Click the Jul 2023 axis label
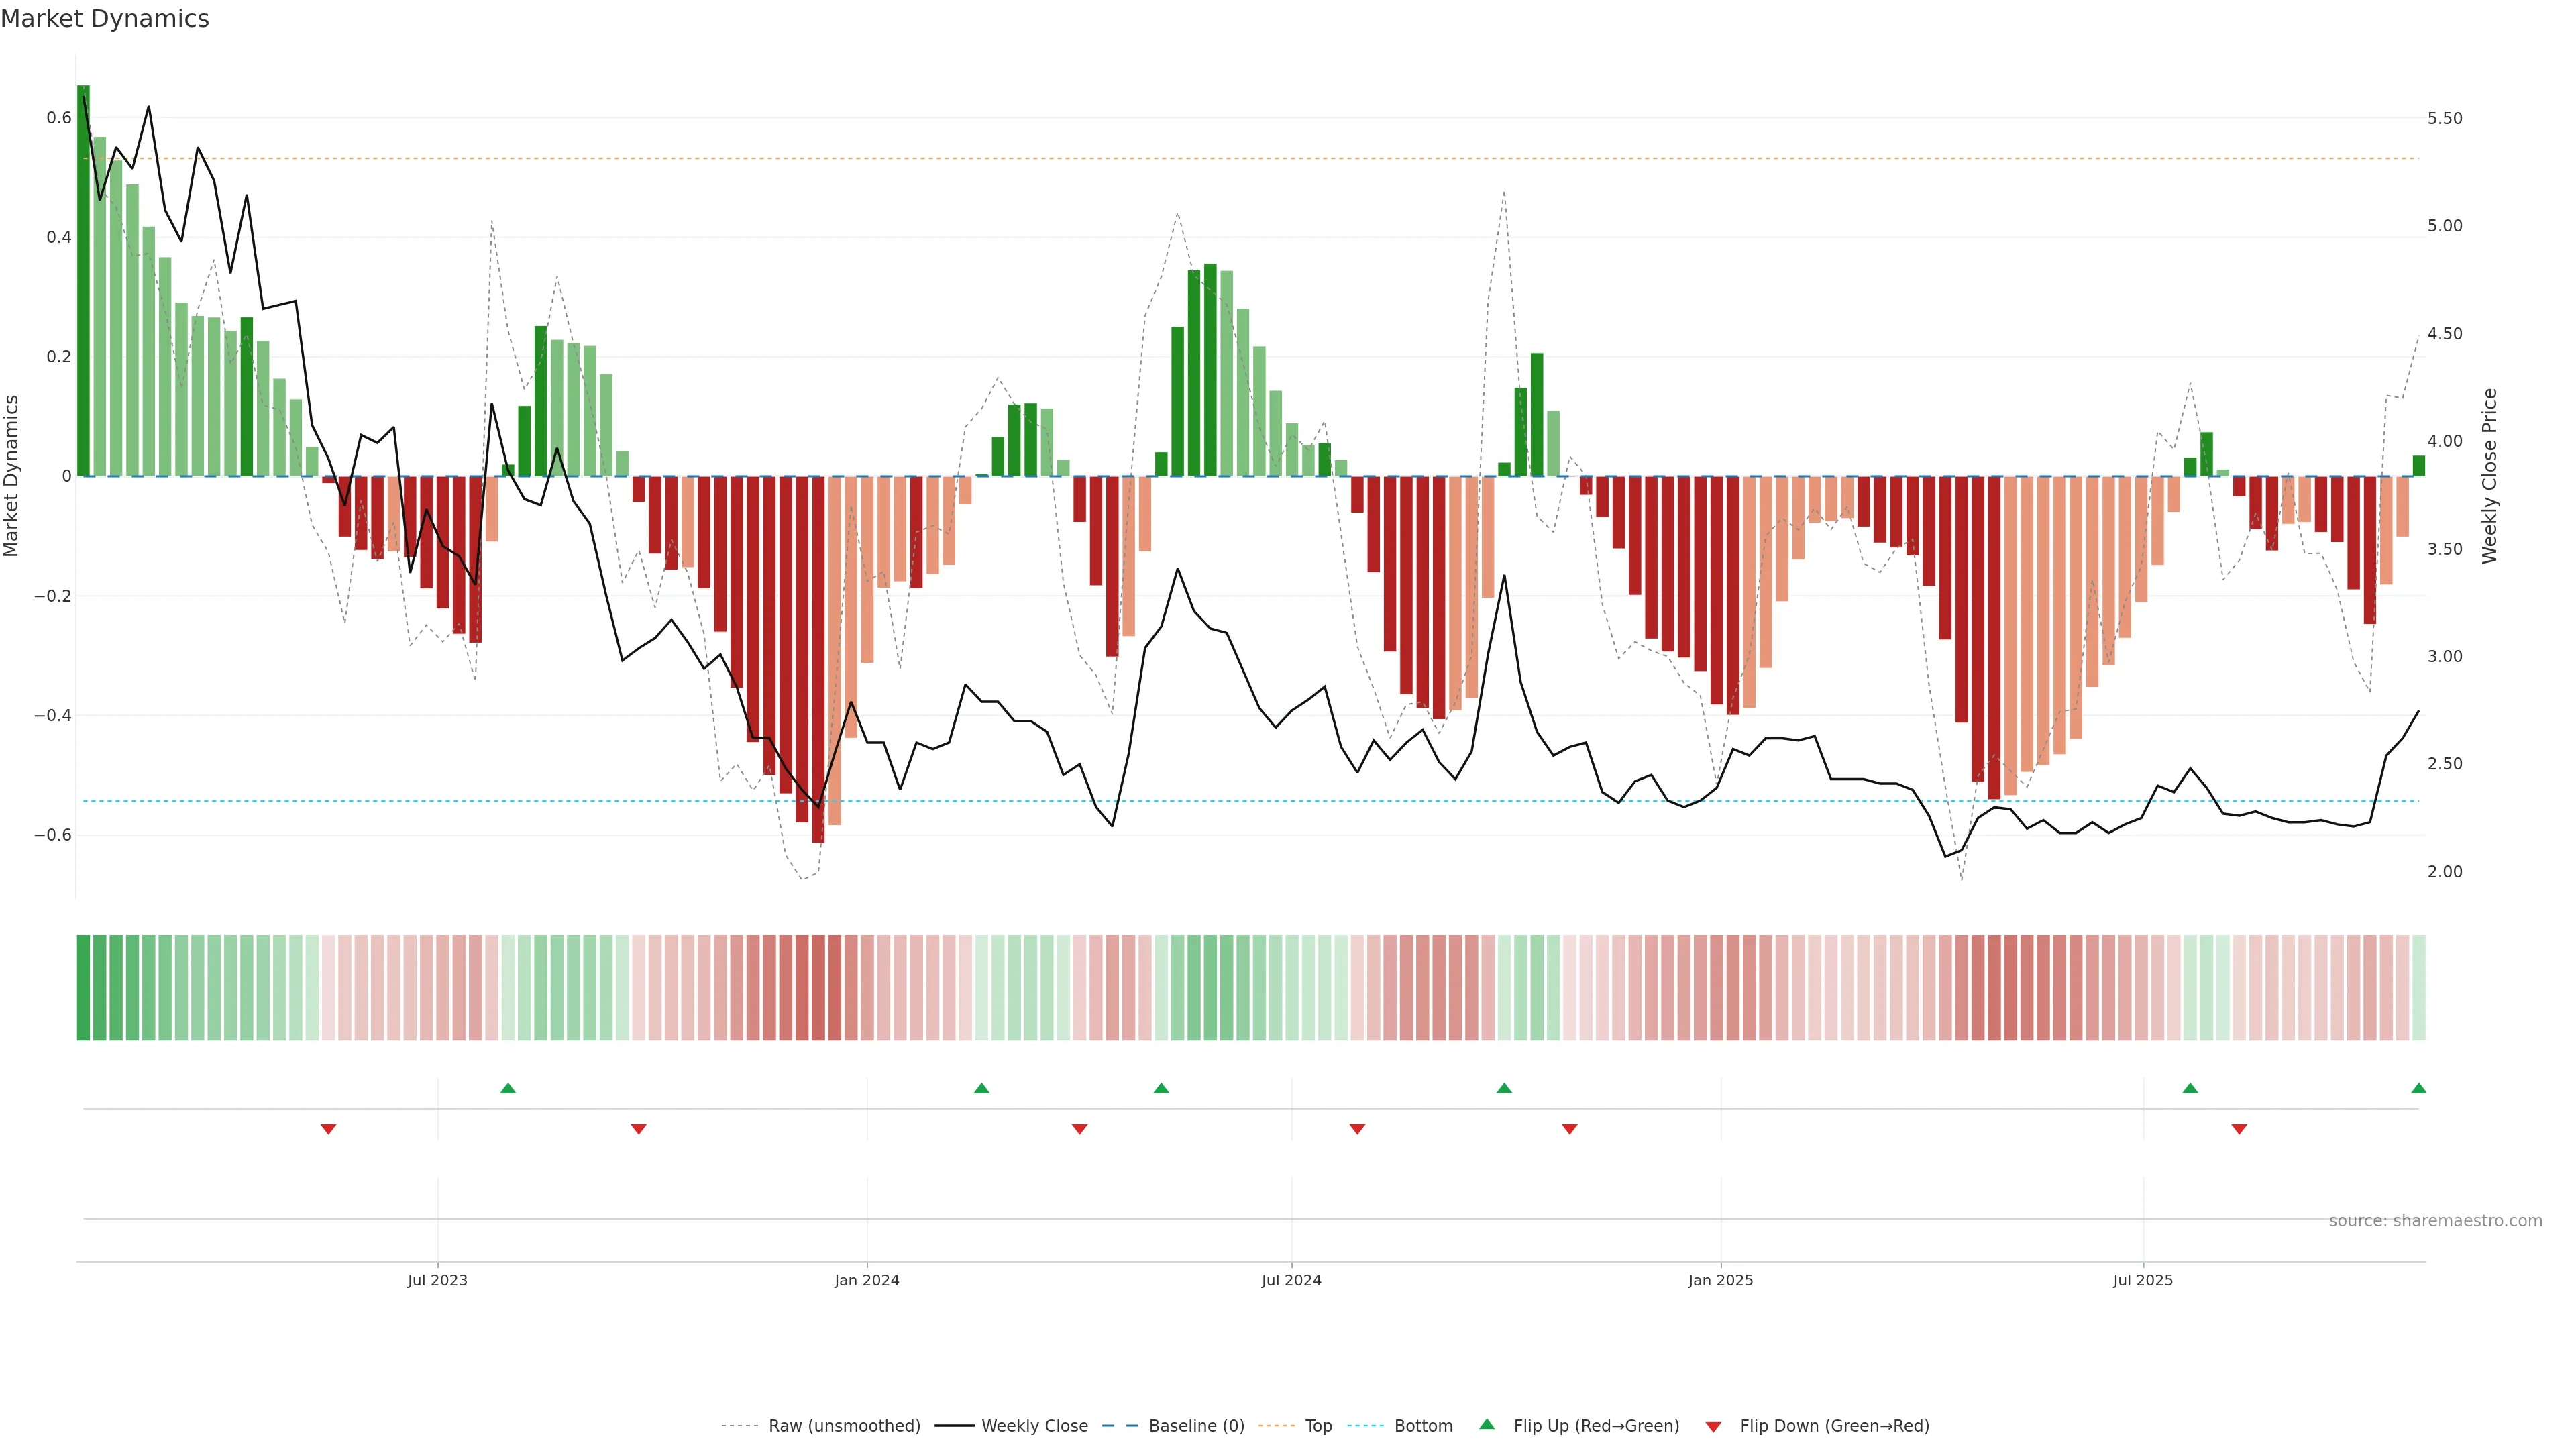Viewport: 2576px width, 1449px height. click(437, 1280)
